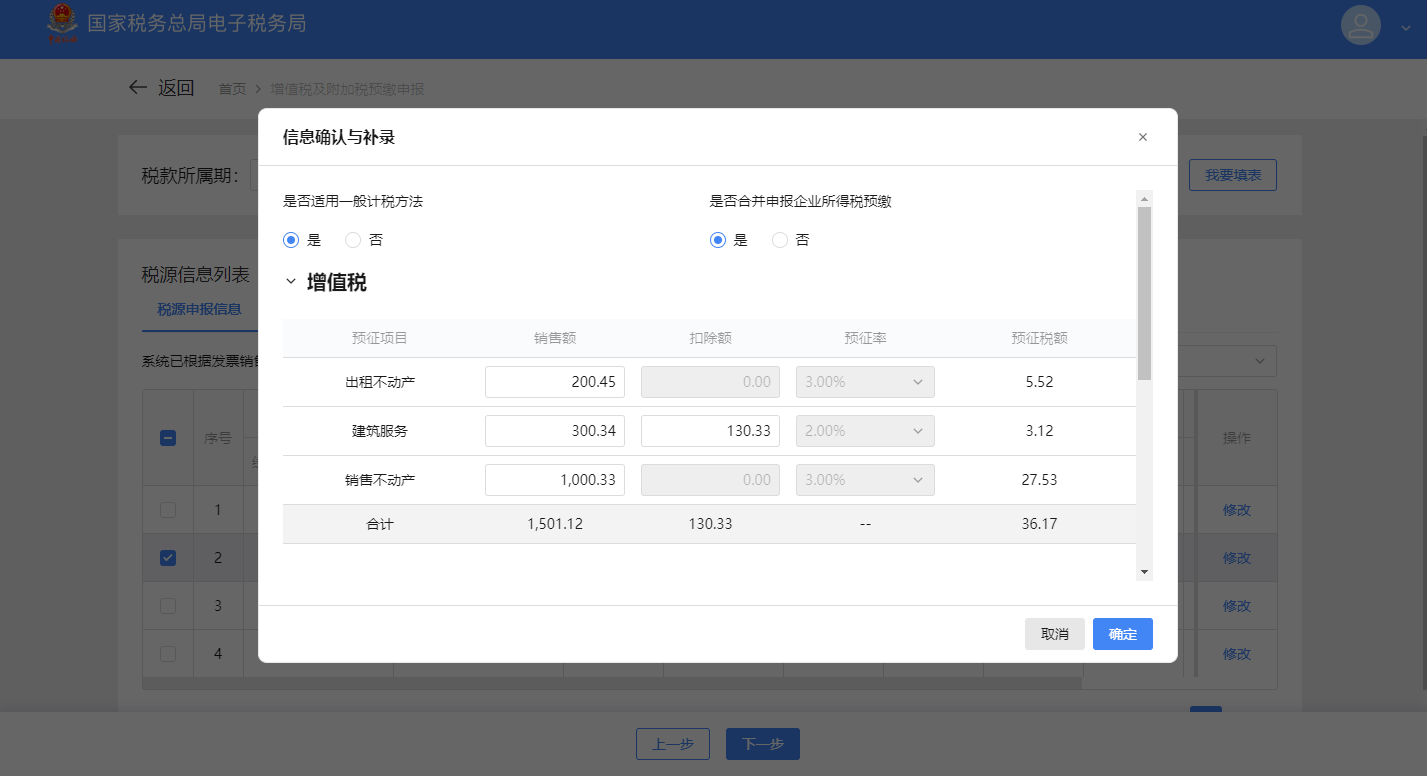Open 出租不动产 预征率 dropdown
The height and width of the screenshot is (776, 1427).
point(865,382)
